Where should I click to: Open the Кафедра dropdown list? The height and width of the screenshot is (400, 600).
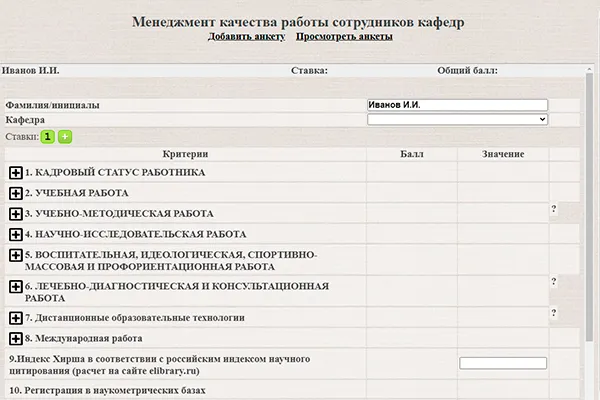[458, 120]
